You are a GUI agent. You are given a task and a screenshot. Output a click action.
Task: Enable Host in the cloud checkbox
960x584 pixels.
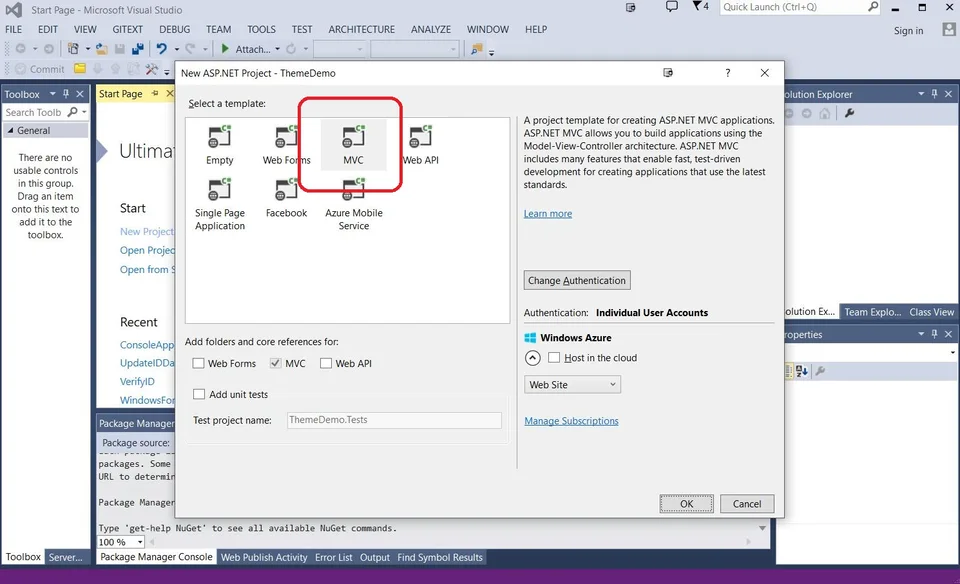[554, 358]
